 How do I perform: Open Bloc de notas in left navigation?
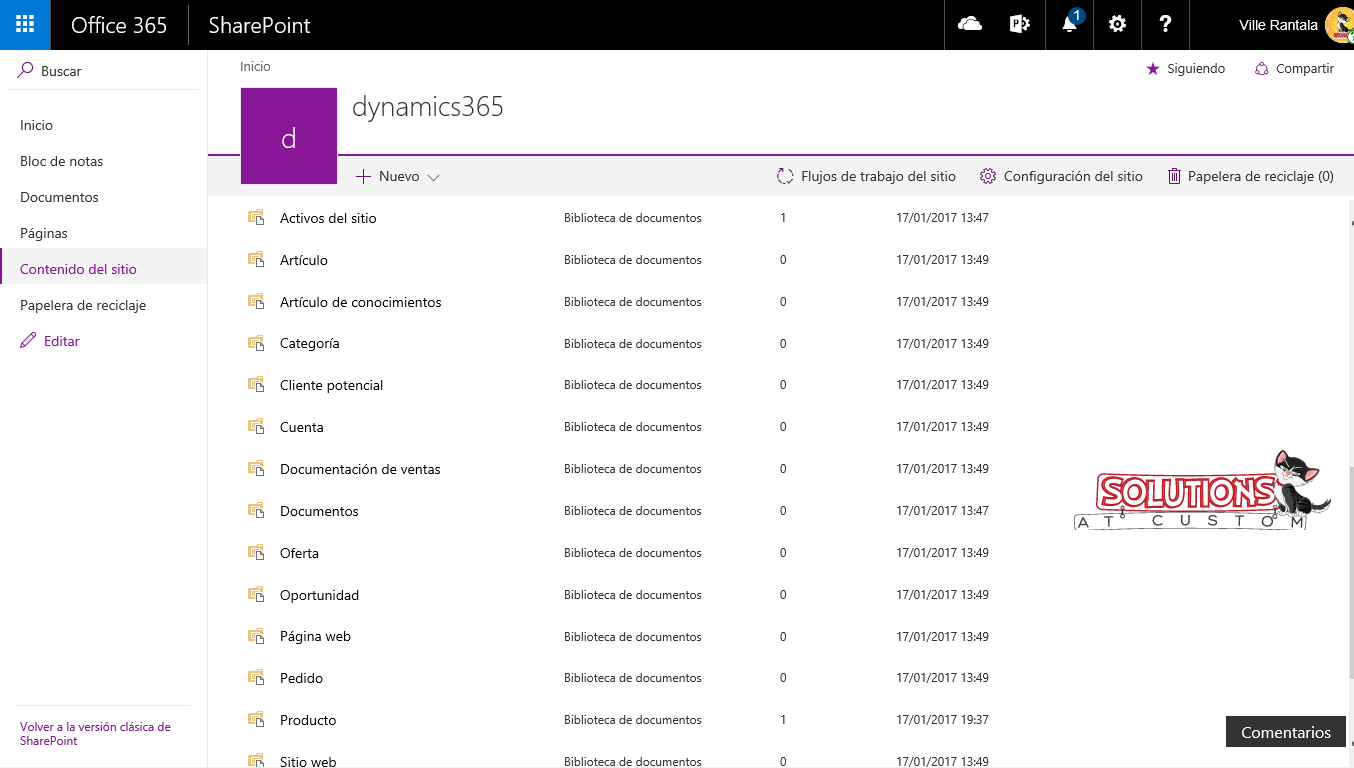click(x=61, y=161)
